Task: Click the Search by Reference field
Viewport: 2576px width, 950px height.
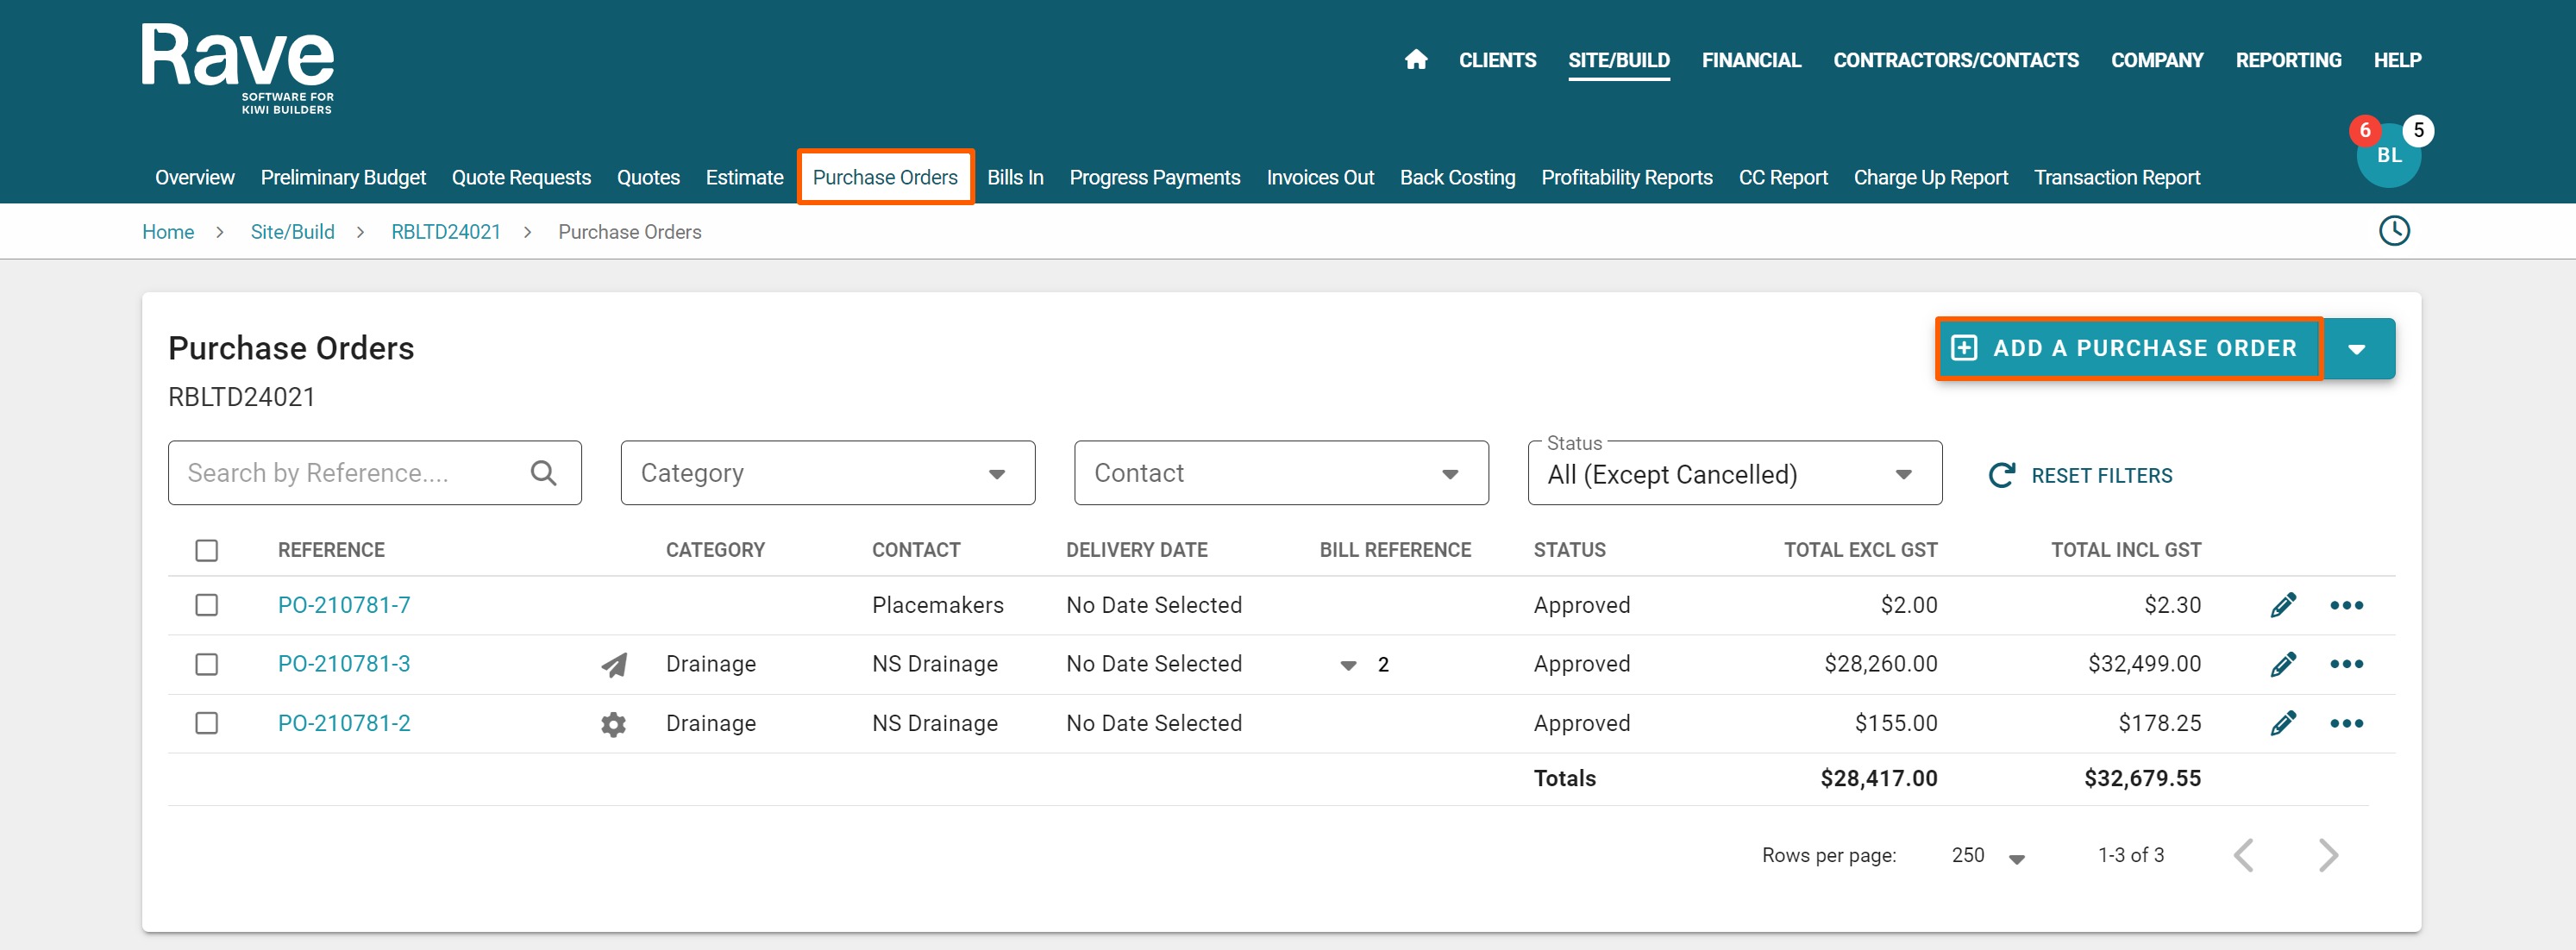Action: pyautogui.click(x=350, y=473)
